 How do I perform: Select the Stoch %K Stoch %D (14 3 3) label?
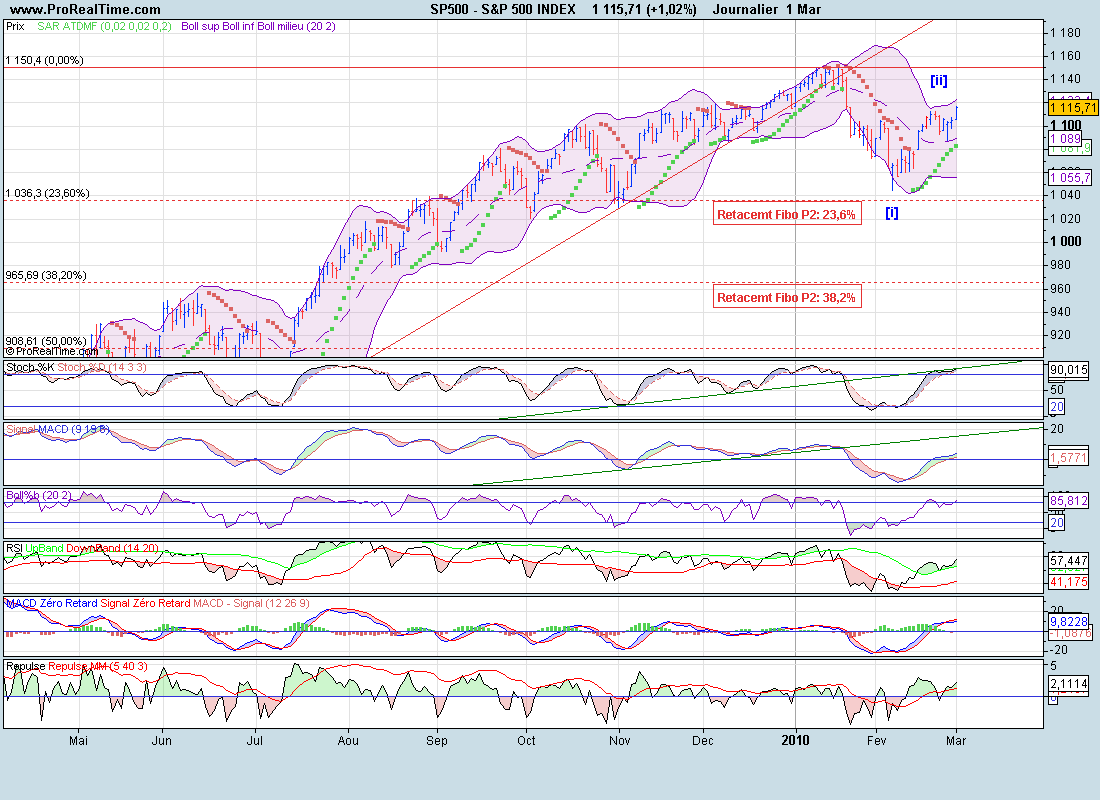(x=76, y=367)
